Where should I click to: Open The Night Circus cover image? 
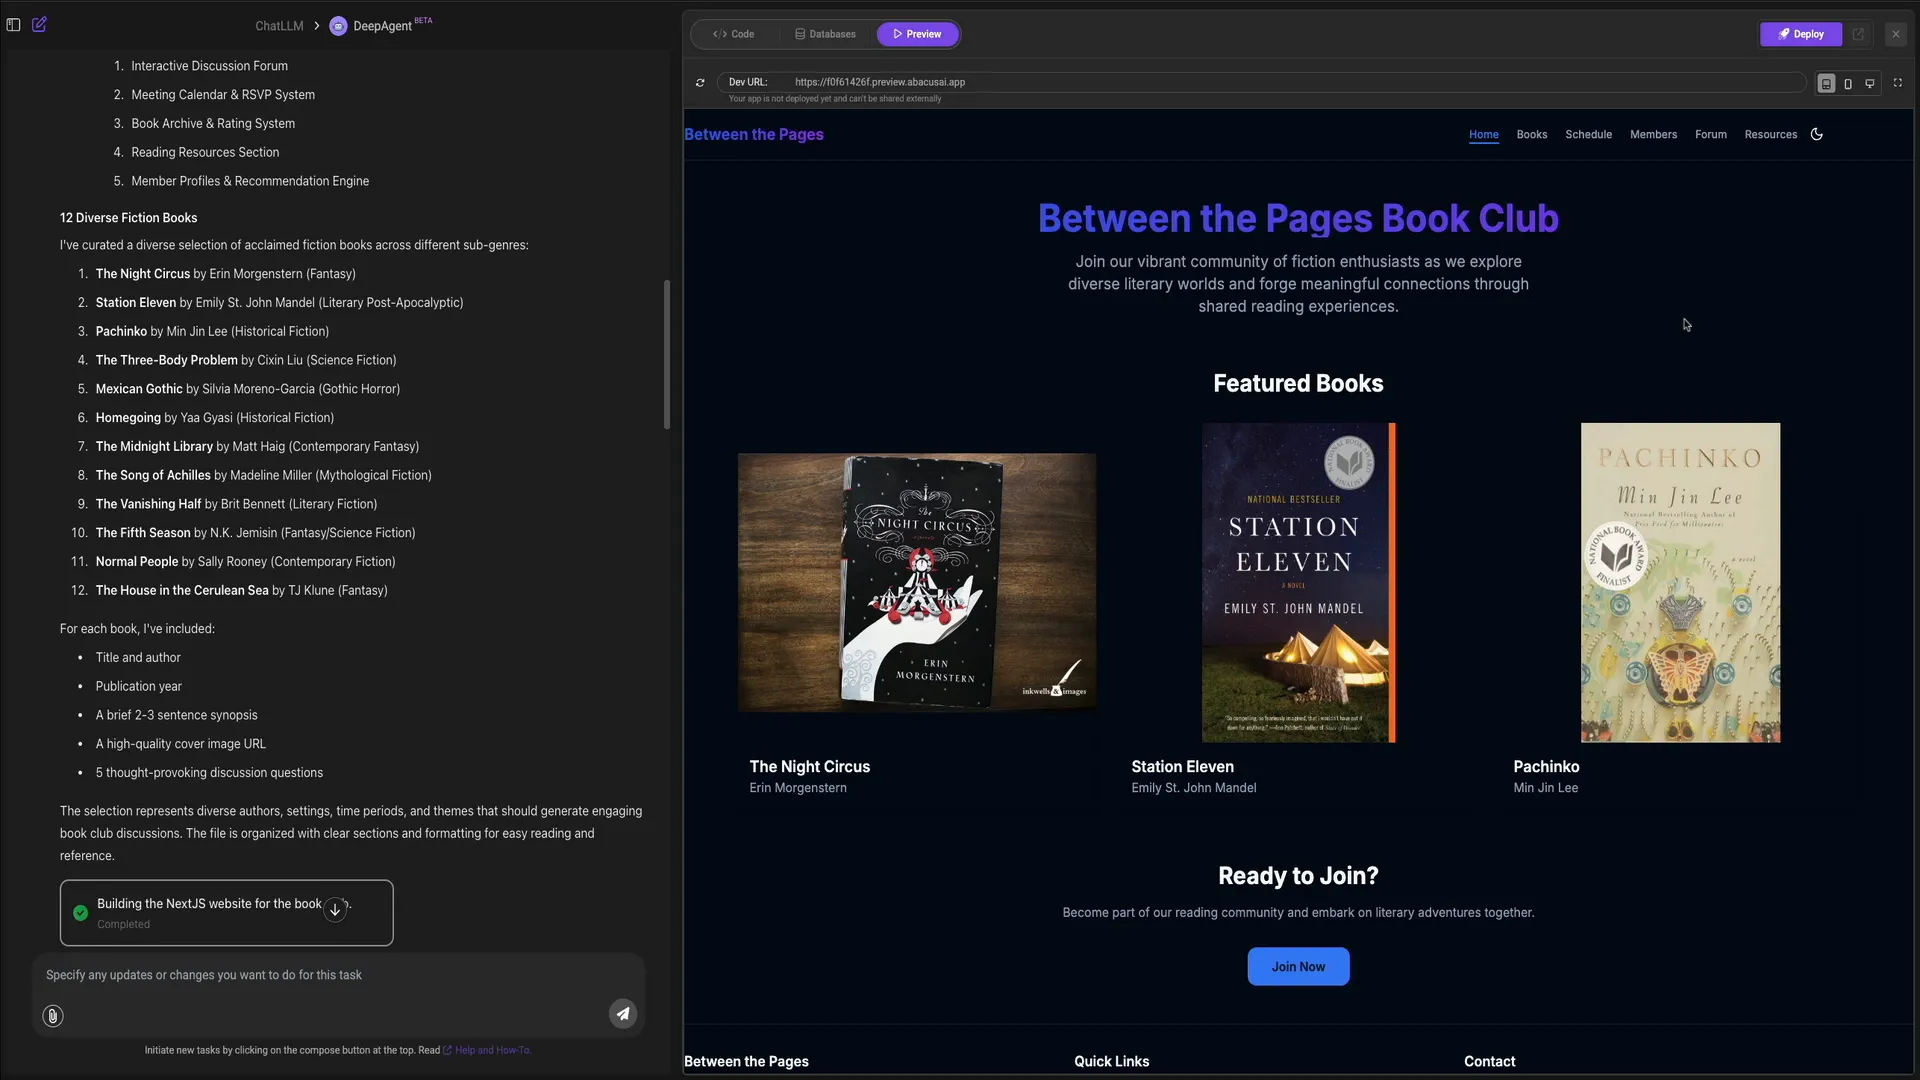coord(917,583)
